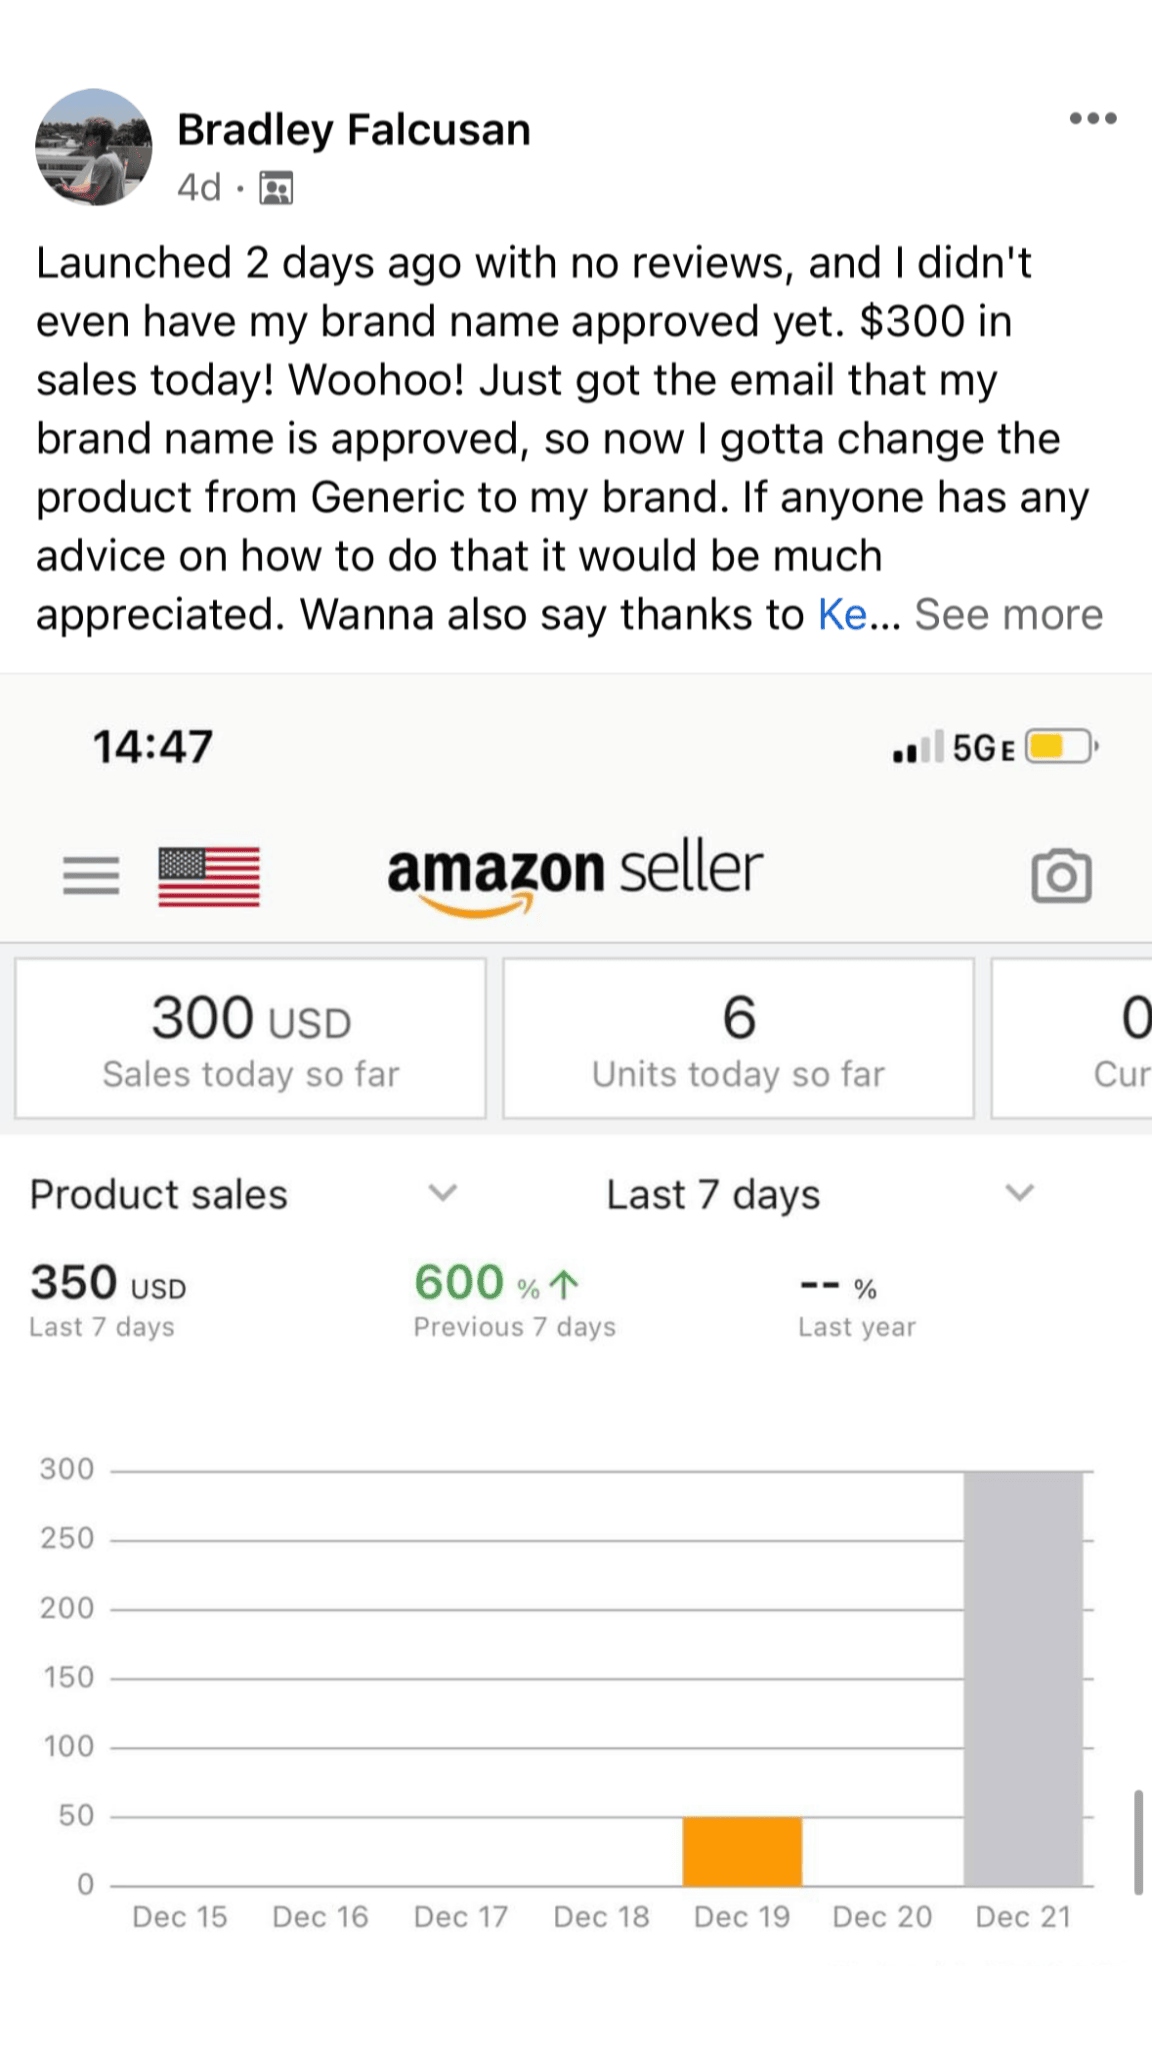Click See more to expand post
The width and height of the screenshot is (1152, 2048).
(x=1008, y=615)
